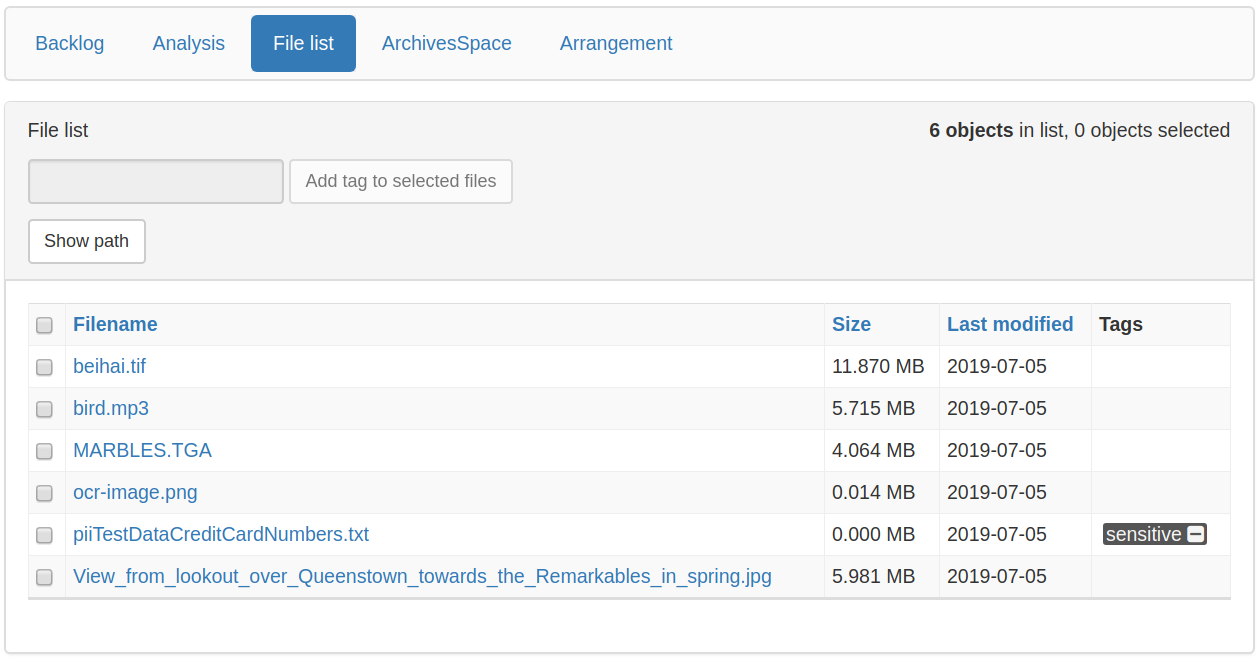
Task: Select the File list tab
Action: pyautogui.click(x=303, y=43)
